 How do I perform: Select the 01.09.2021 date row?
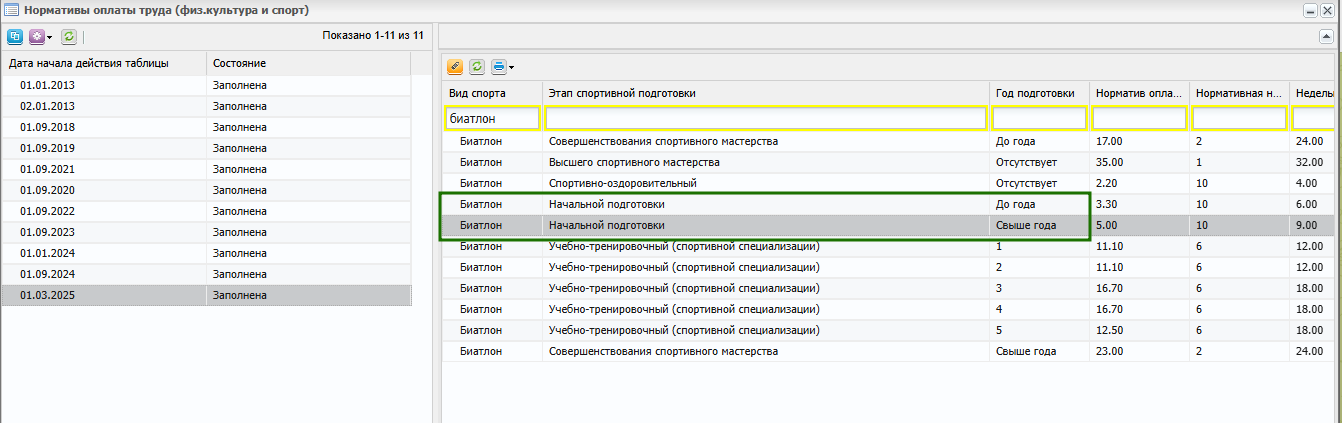pos(206,169)
